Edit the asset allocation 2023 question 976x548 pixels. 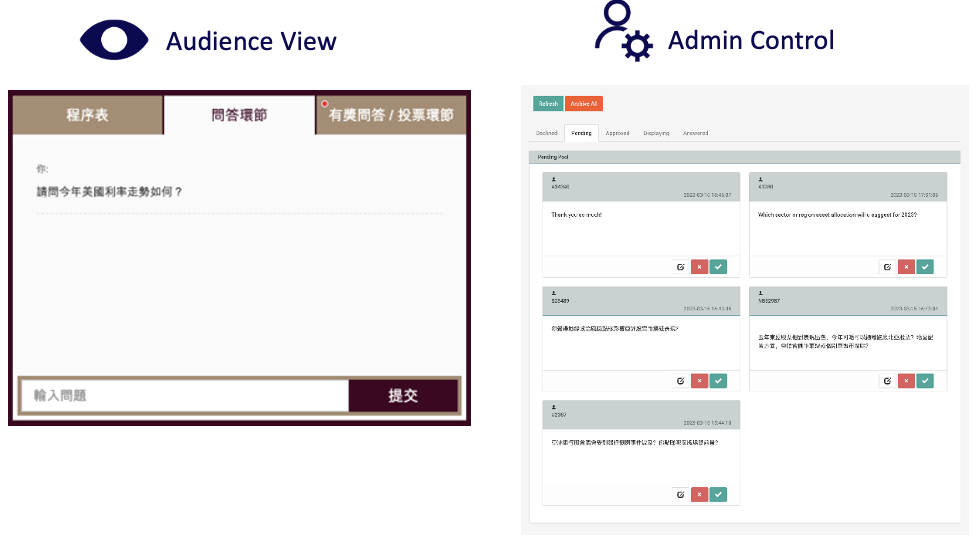click(x=887, y=267)
